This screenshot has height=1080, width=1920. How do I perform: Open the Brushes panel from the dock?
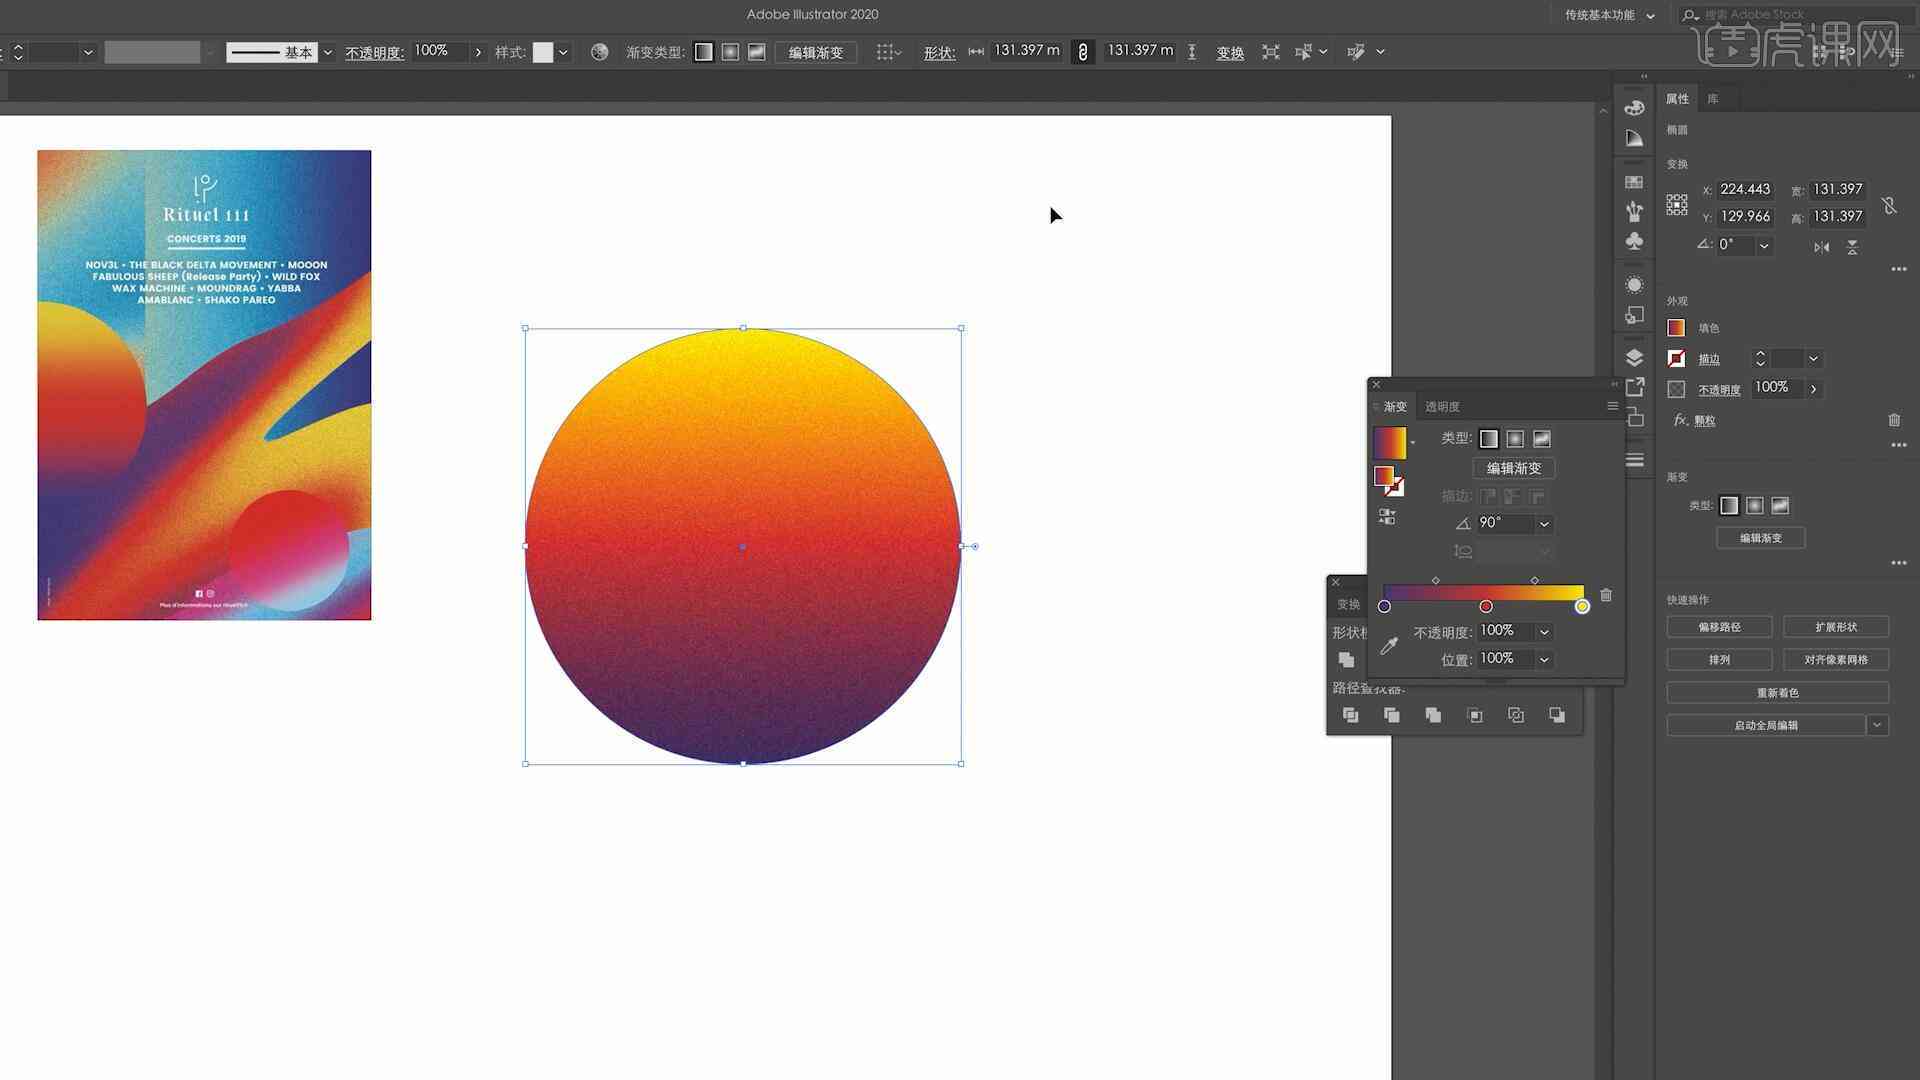[1634, 211]
